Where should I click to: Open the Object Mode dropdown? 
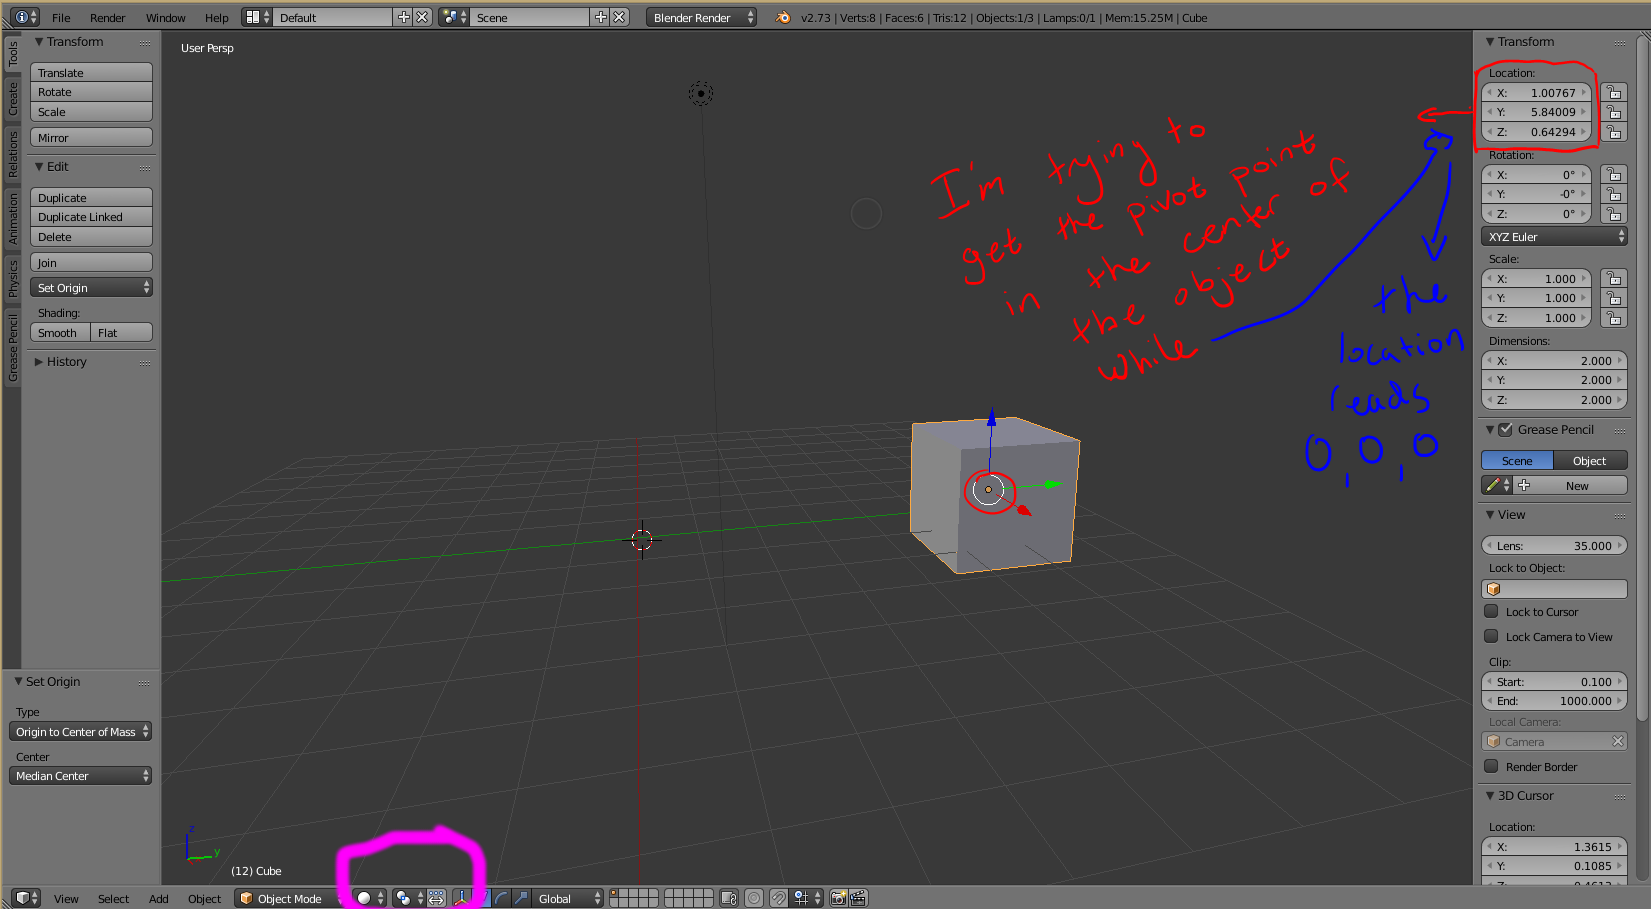(290, 898)
